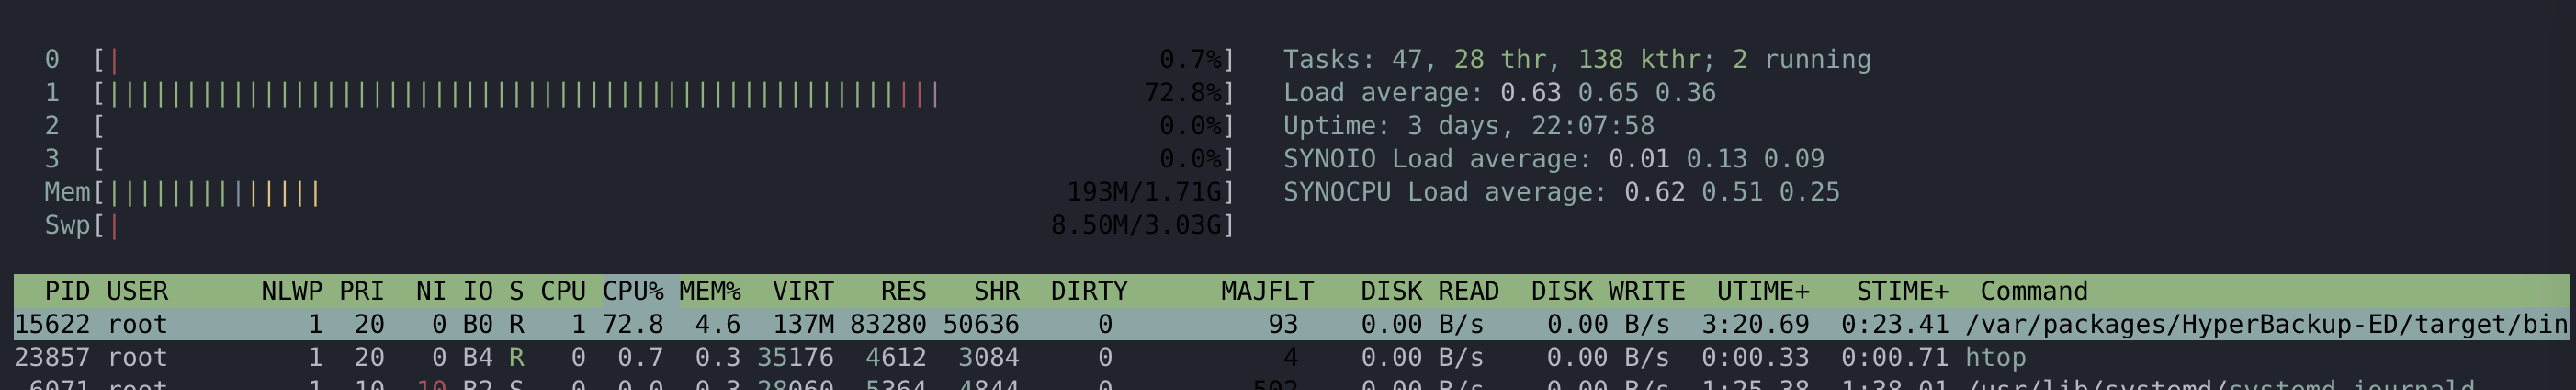The image size is (2576, 390).
Task: Sort by DIRTY column header
Action: pos(1089,291)
